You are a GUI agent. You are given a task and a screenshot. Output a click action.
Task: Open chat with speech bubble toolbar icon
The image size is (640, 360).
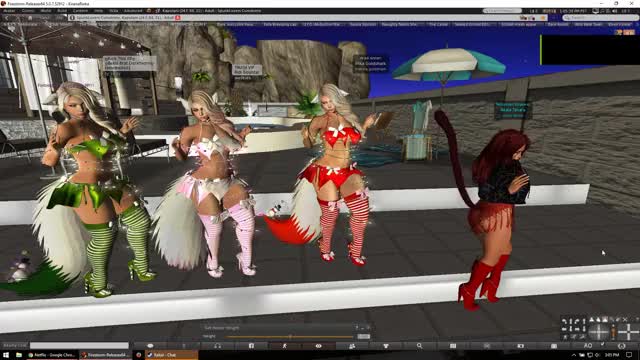point(150,346)
